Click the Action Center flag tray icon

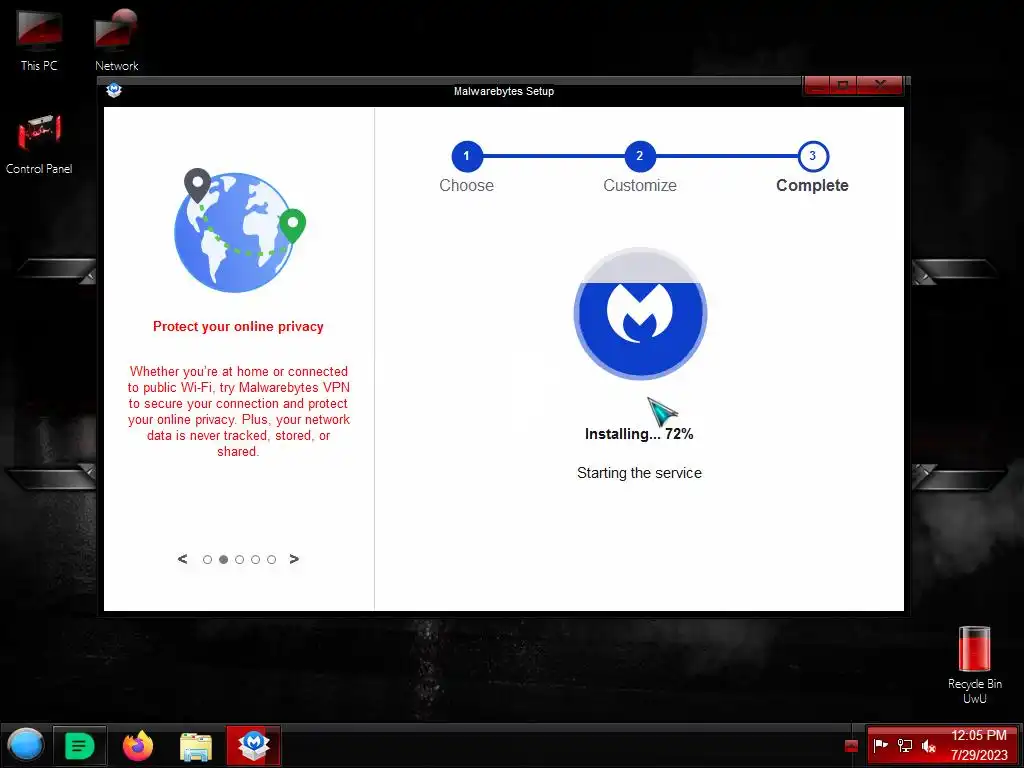(880, 745)
